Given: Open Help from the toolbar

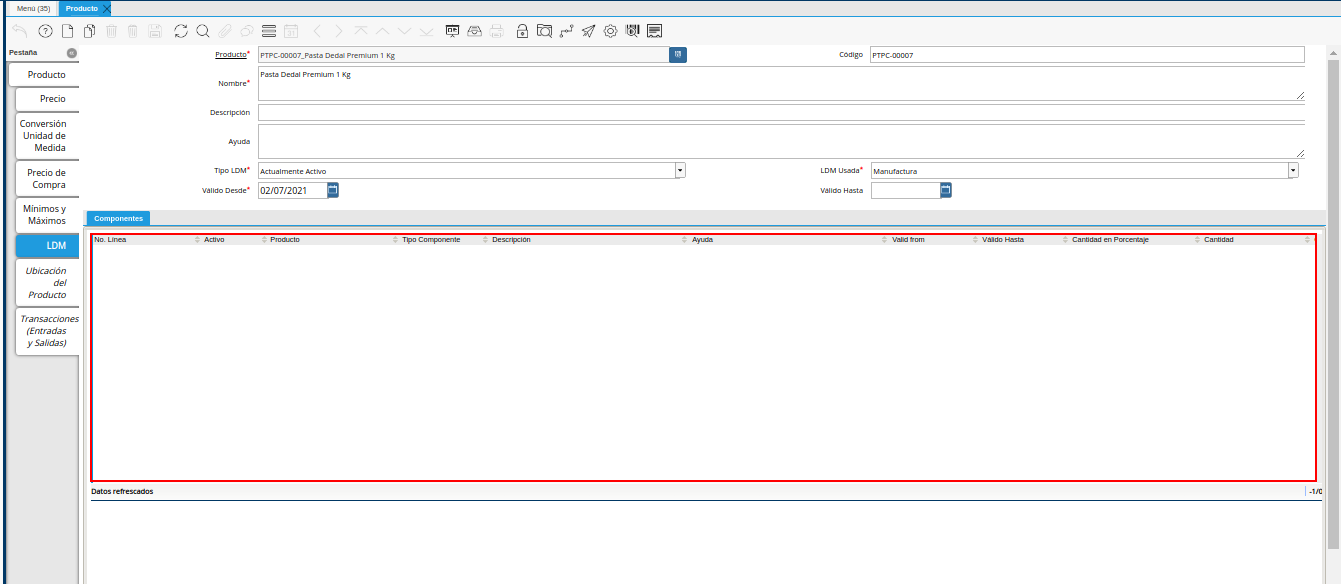Looking at the screenshot, I should click(45, 31).
